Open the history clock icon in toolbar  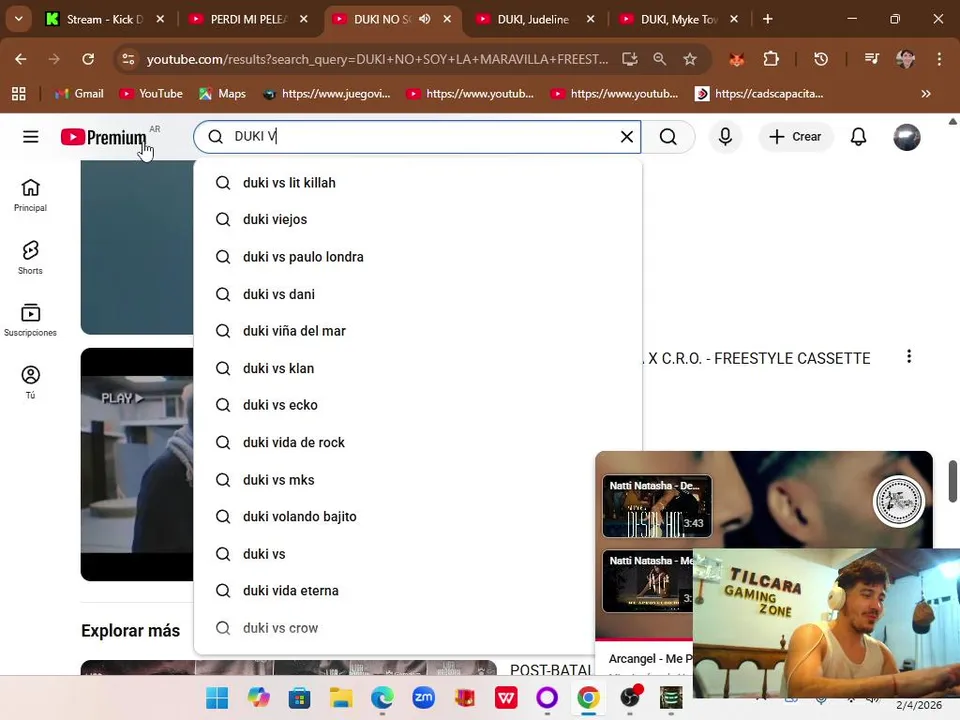point(821,59)
